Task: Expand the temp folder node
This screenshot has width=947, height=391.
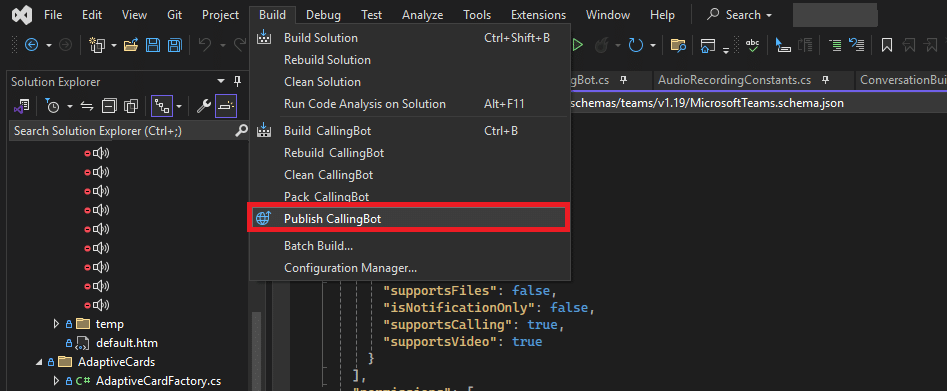Action: [x=57, y=324]
